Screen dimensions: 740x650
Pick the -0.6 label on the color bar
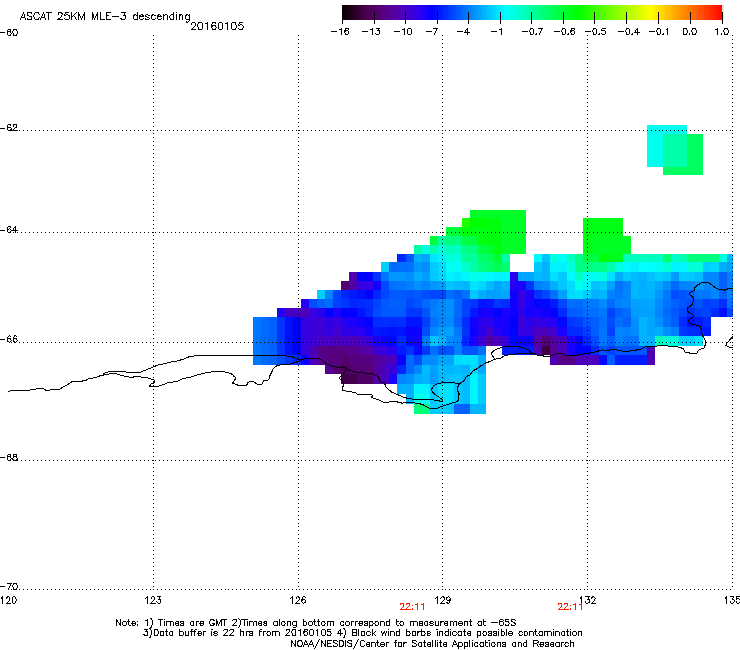(x=564, y=32)
